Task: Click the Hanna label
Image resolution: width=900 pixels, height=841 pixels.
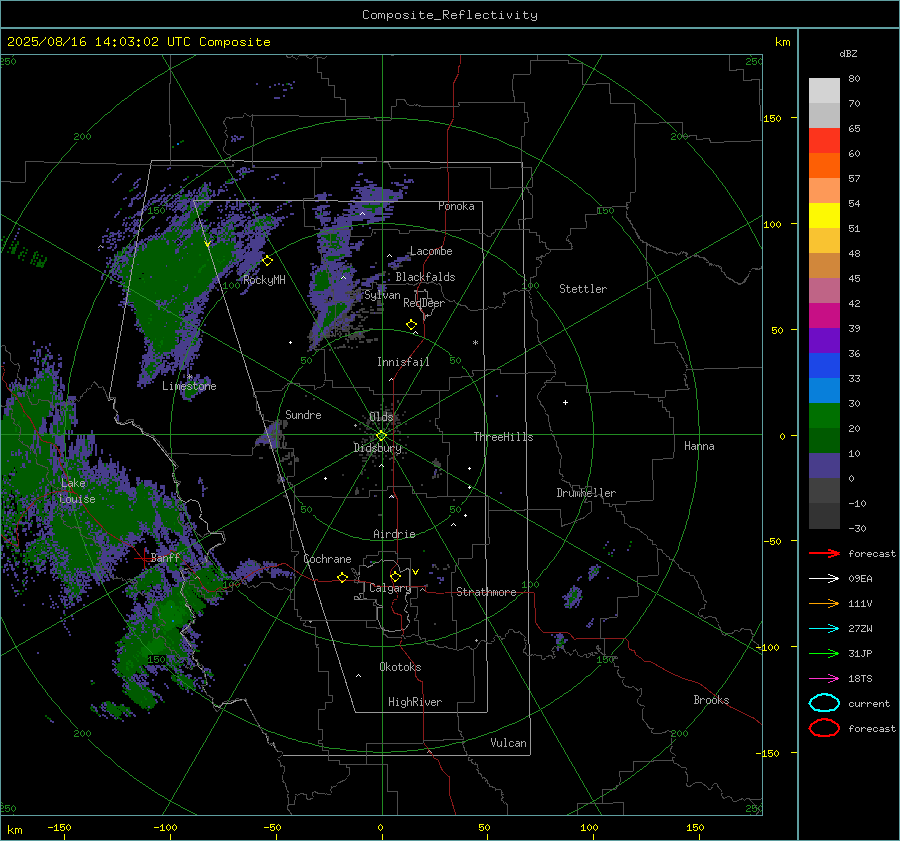Action: coord(699,446)
